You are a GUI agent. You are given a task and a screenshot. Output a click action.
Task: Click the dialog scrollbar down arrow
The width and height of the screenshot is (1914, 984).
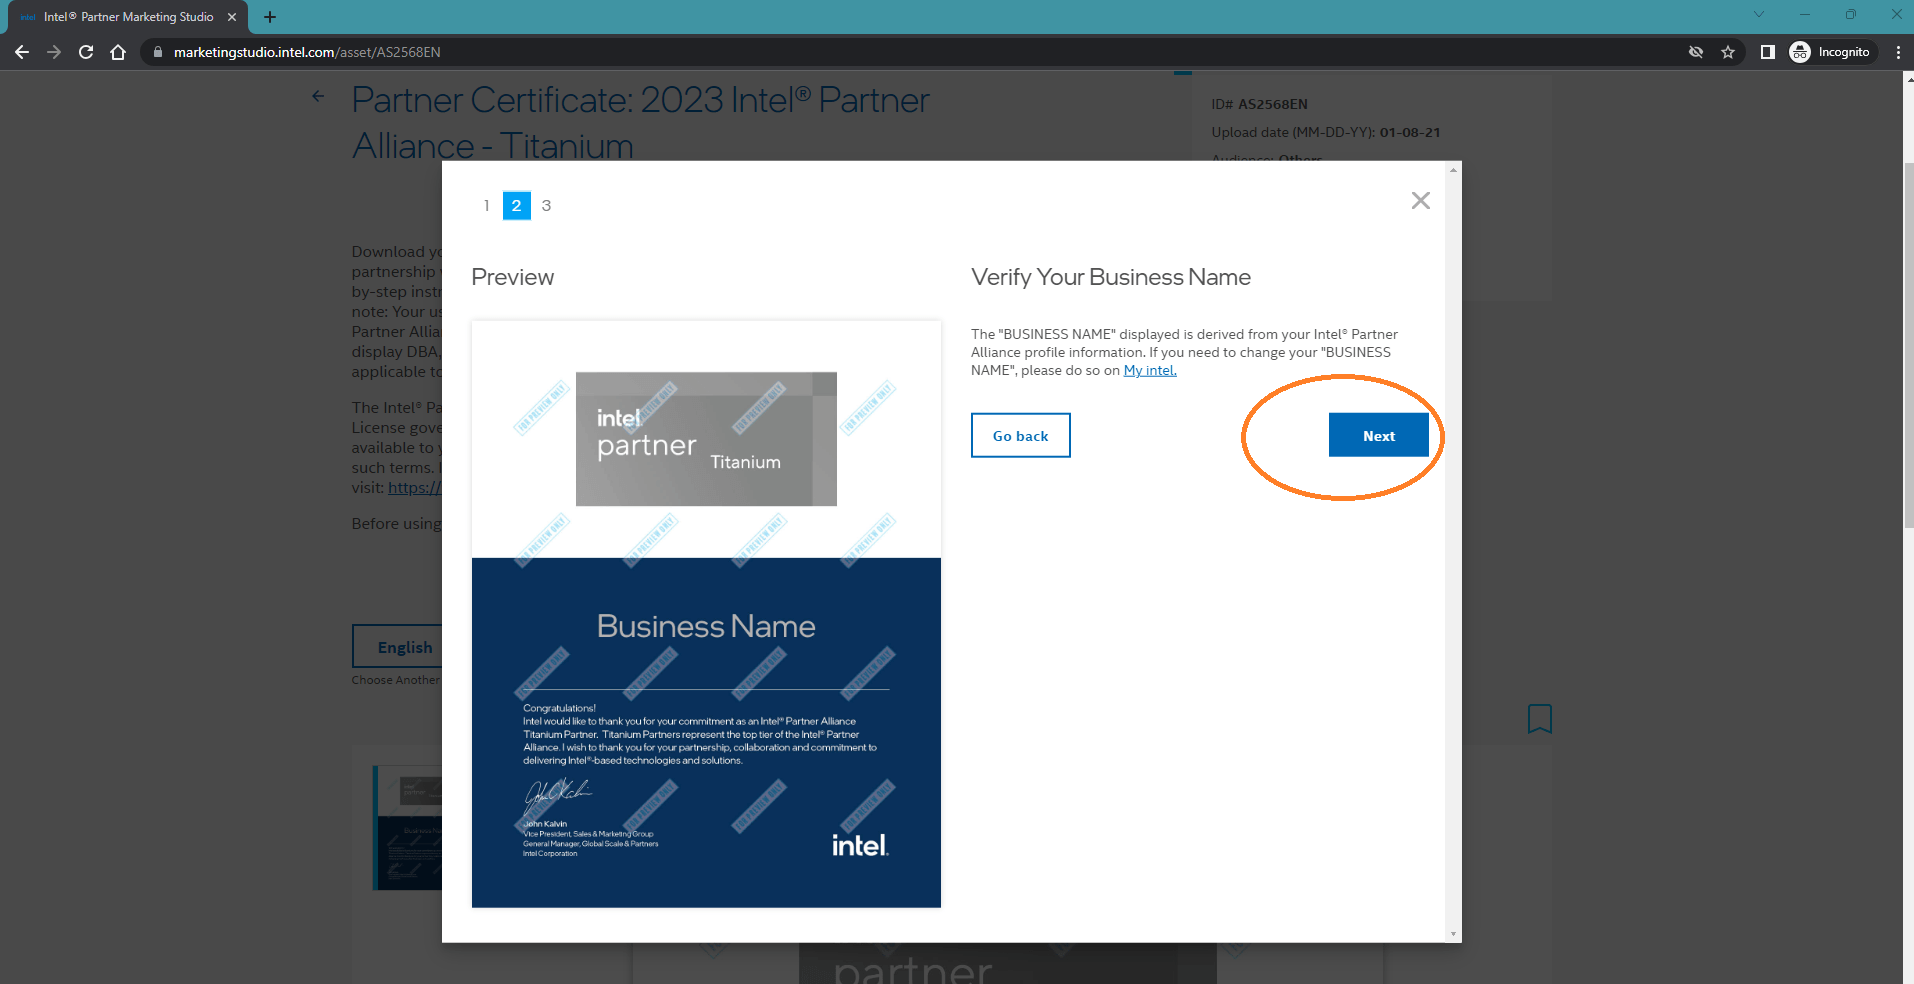tap(1453, 934)
